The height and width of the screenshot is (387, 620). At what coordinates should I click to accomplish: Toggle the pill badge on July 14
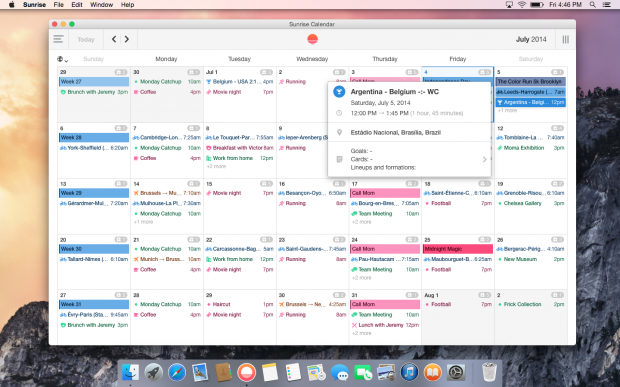point(194,184)
